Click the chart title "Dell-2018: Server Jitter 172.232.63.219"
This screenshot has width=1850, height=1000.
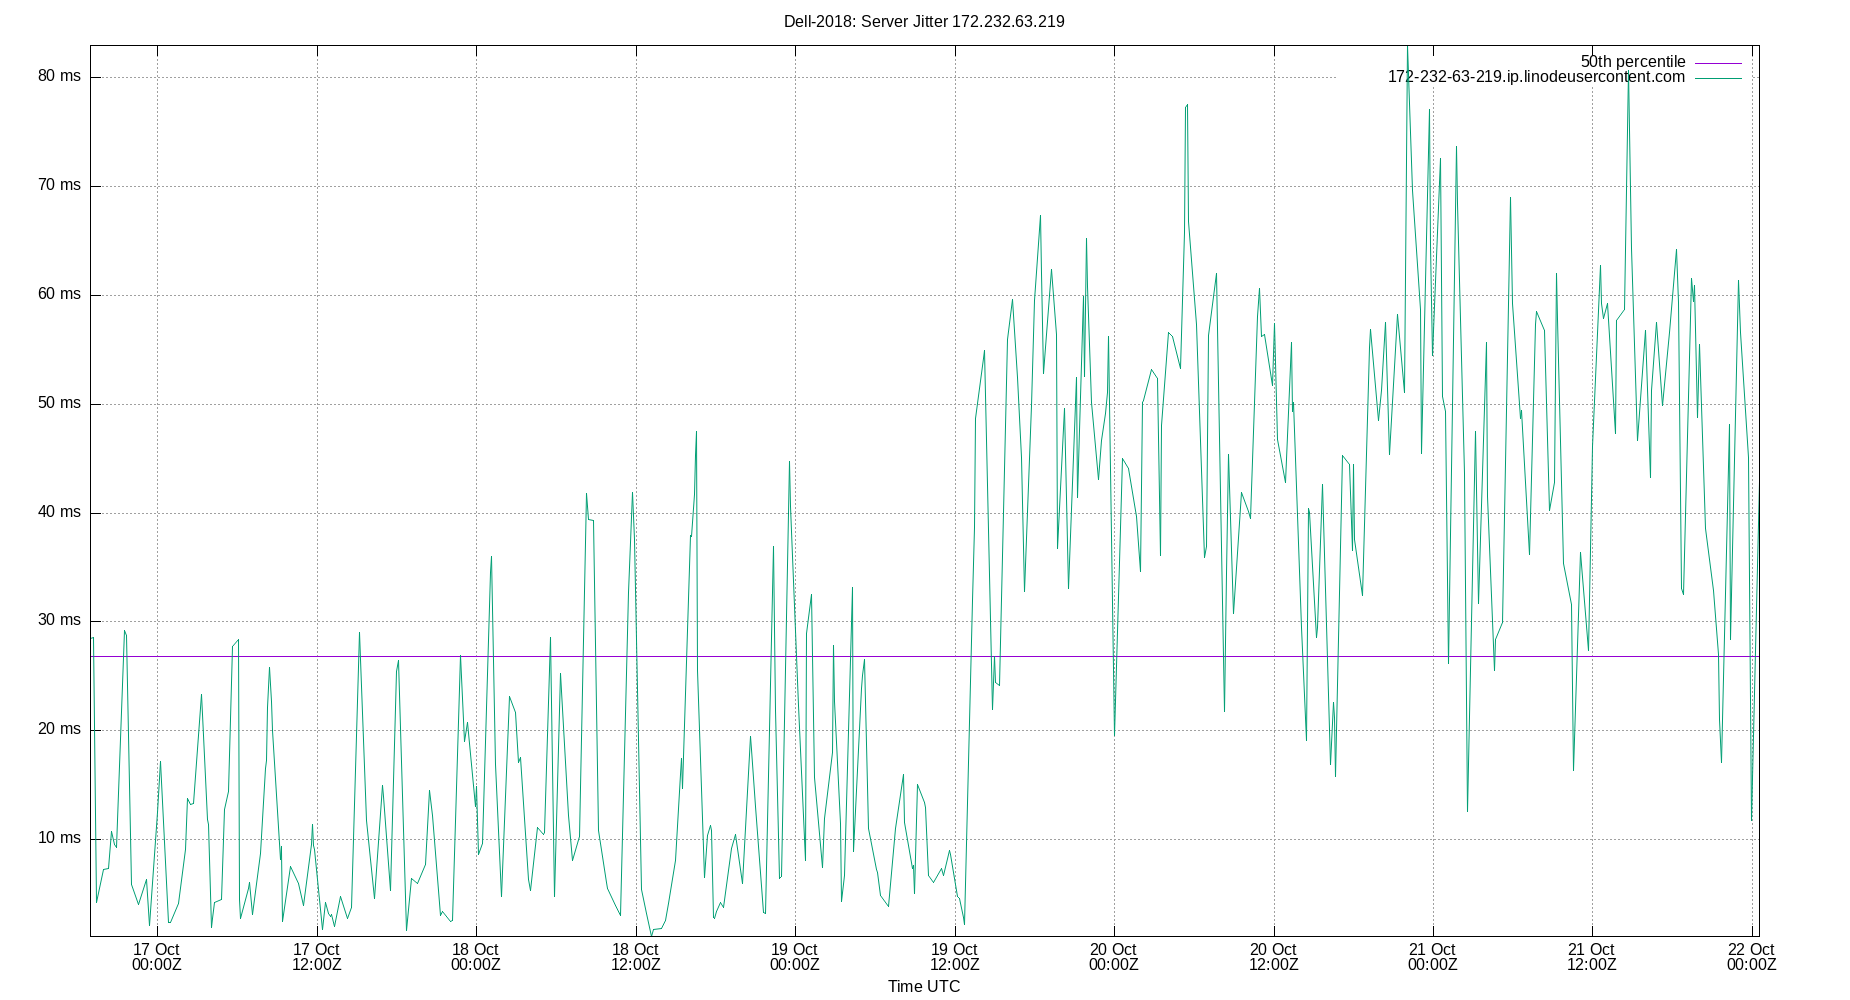(924, 21)
